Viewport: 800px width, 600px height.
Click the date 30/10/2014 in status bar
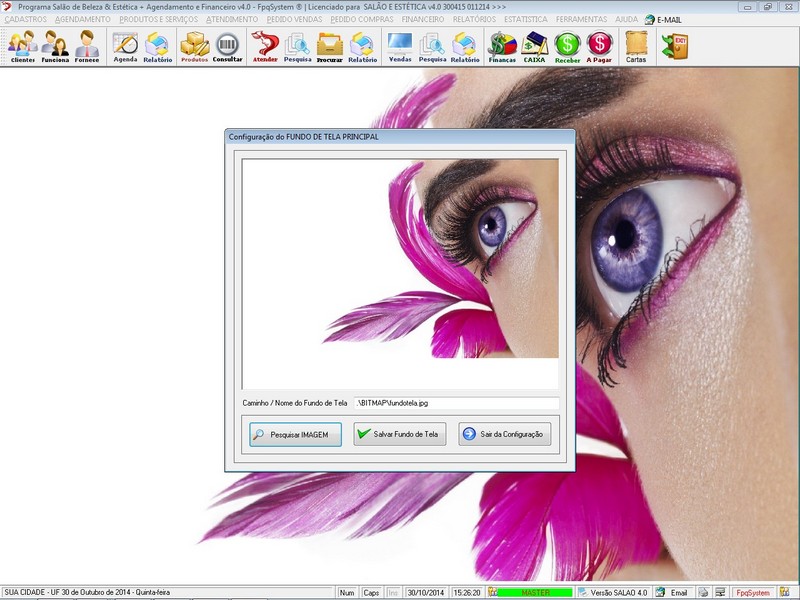tap(426, 592)
